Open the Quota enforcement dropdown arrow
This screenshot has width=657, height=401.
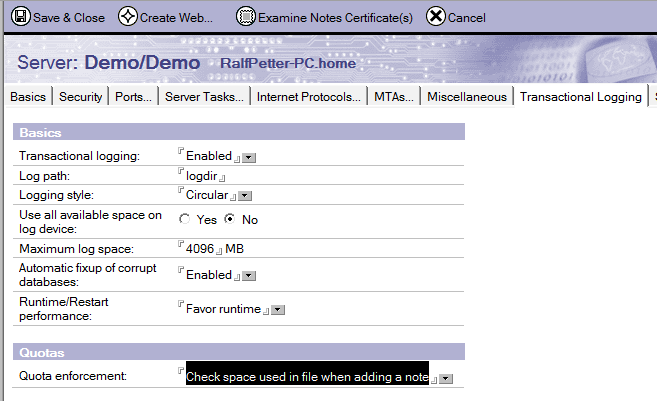[x=446, y=378]
